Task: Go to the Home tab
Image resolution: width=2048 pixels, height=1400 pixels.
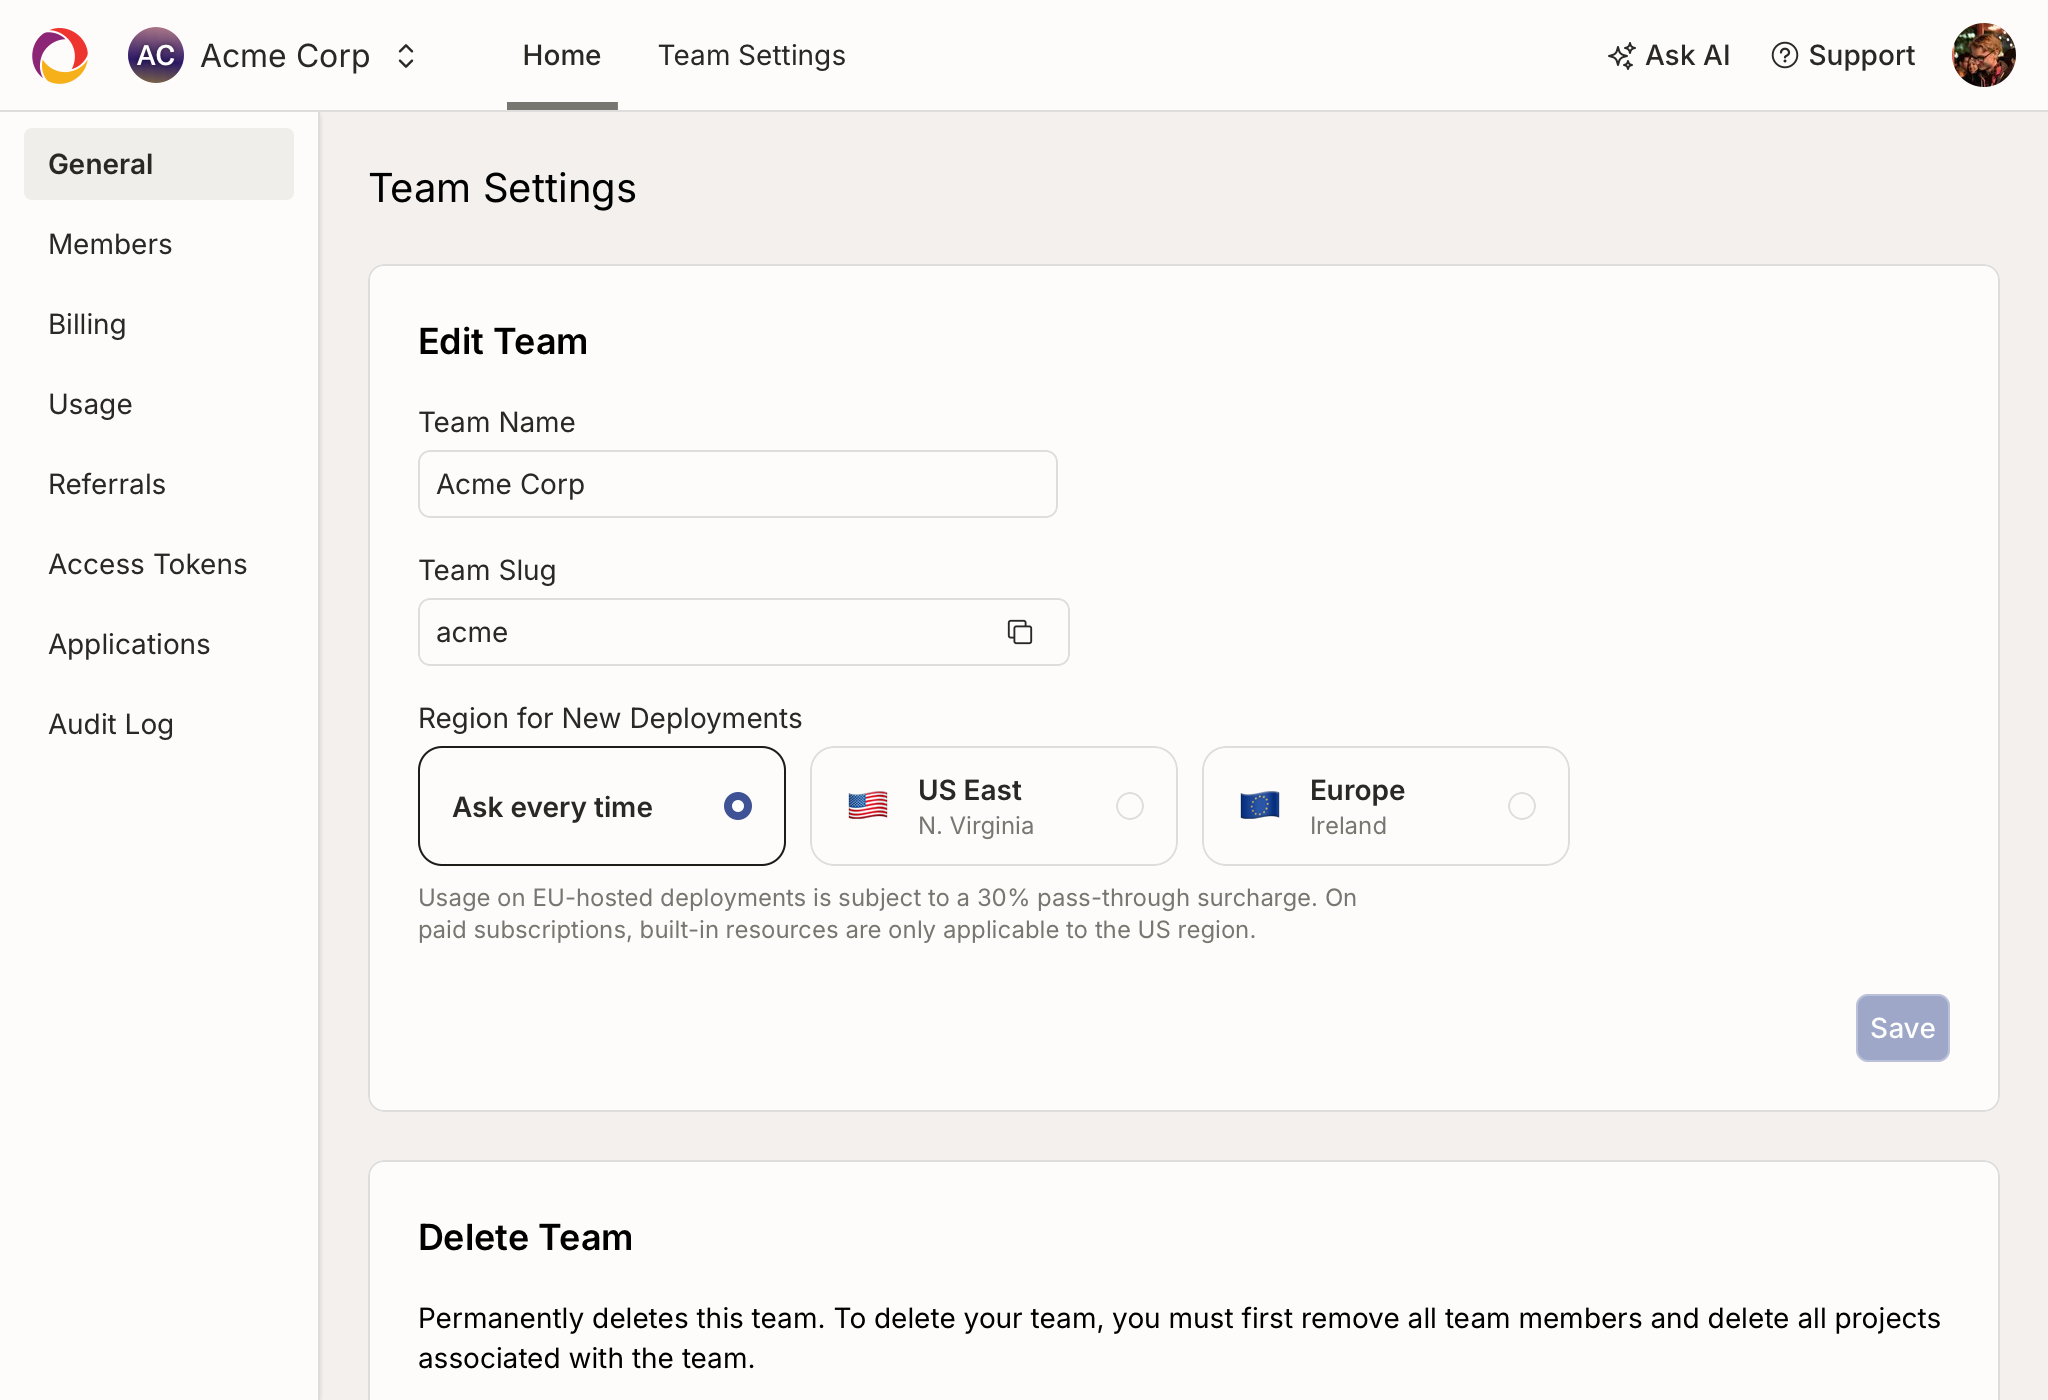Action: coord(561,55)
